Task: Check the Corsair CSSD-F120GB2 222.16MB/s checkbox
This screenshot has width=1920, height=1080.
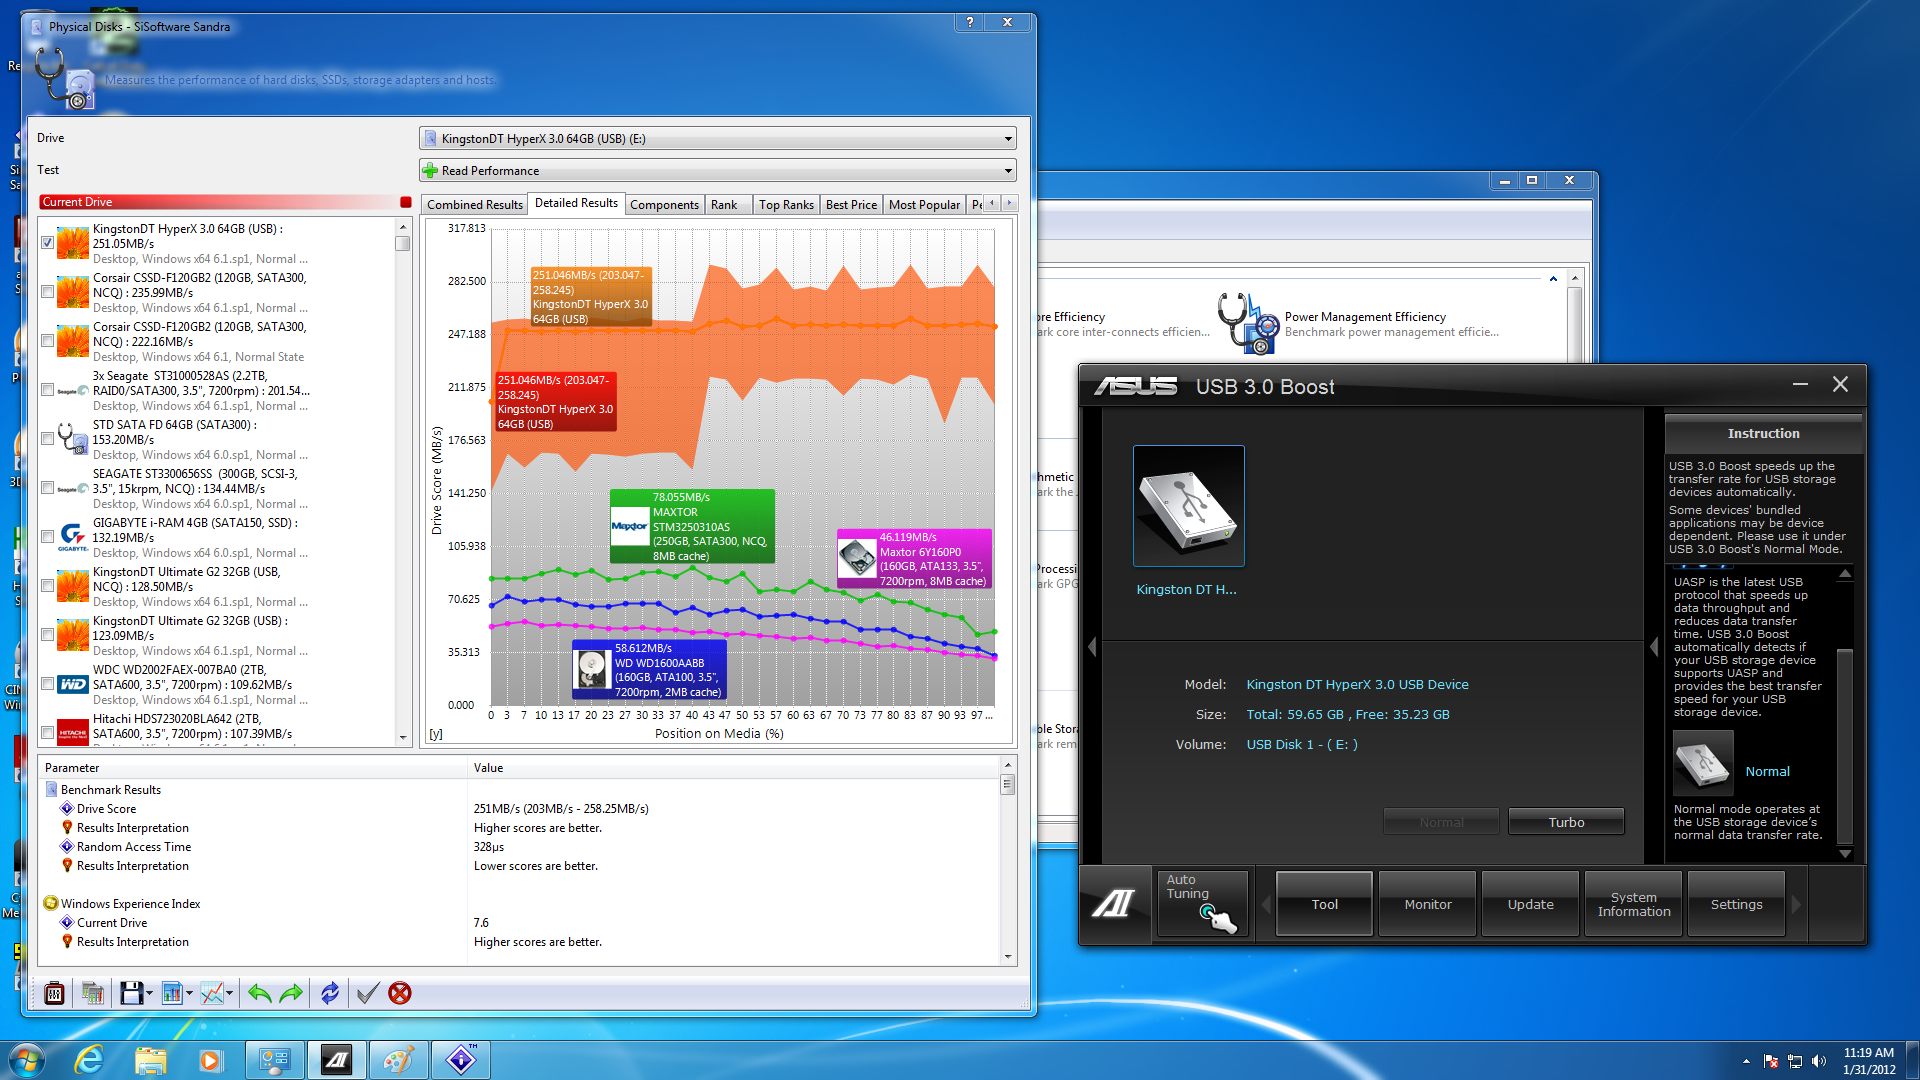Action: click(47, 341)
